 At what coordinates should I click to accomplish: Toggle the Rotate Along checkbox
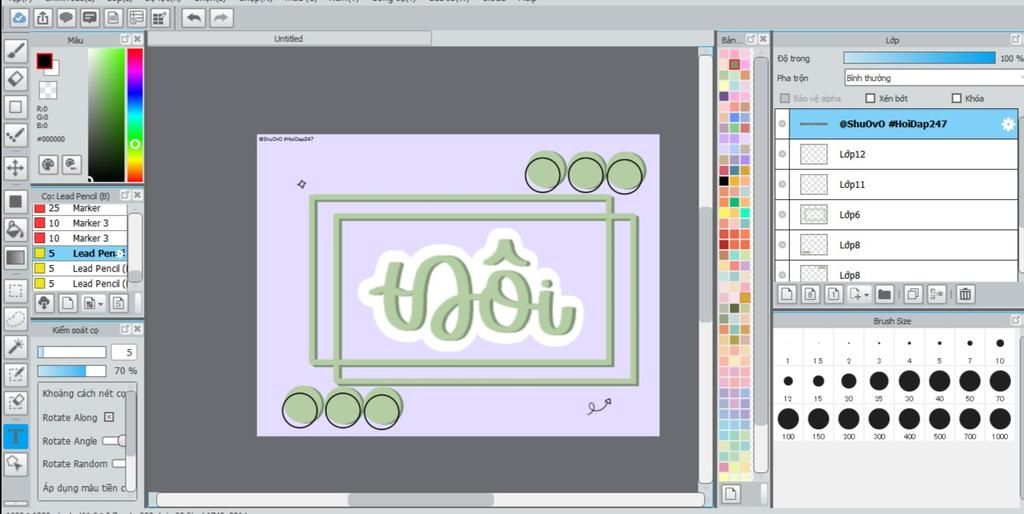(x=109, y=417)
